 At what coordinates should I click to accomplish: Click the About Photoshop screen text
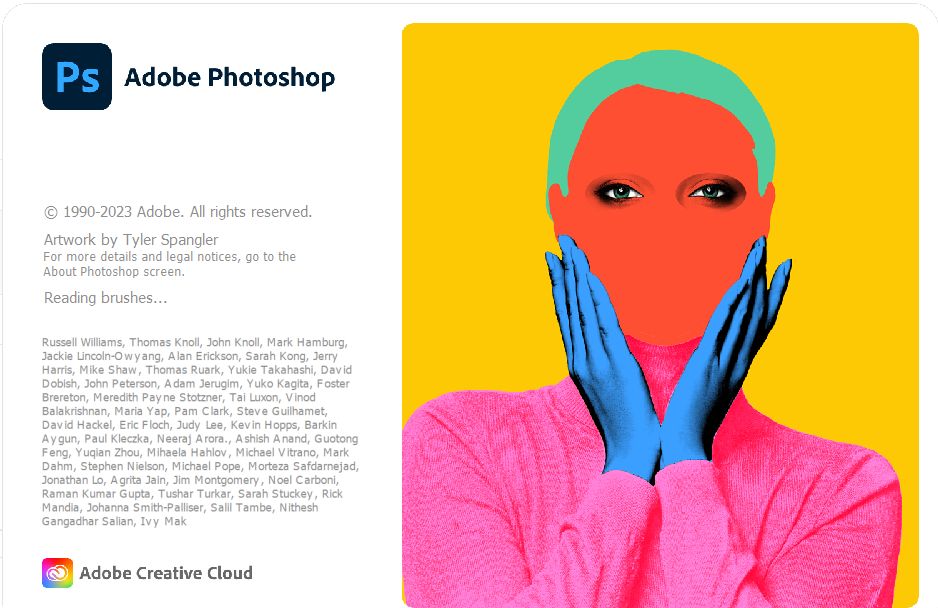[114, 272]
